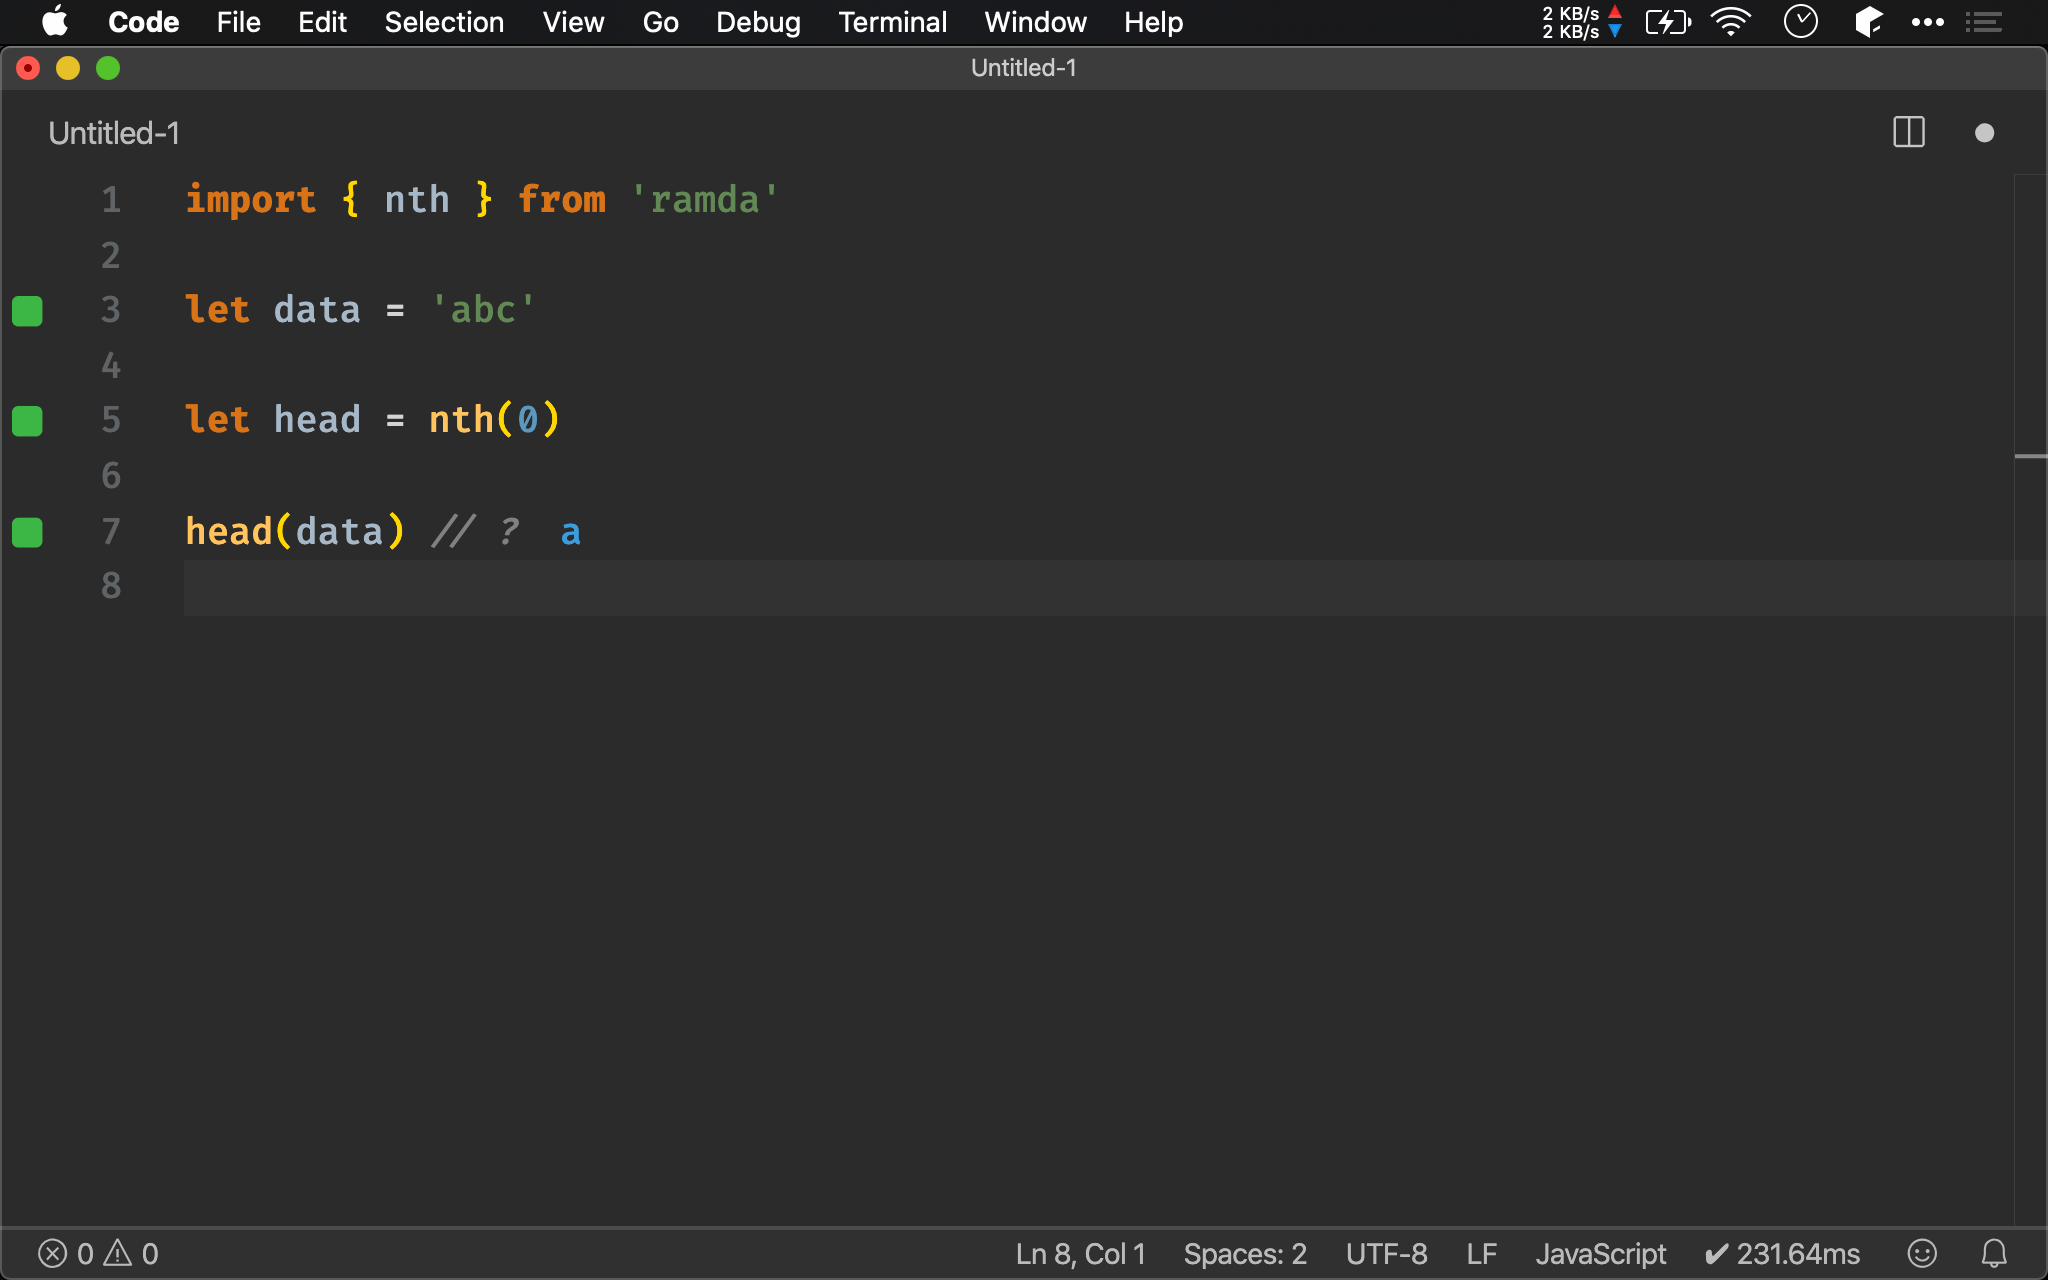Click the 'import' keyword on line 1
The image size is (2048, 1280).
click(251, 199)
